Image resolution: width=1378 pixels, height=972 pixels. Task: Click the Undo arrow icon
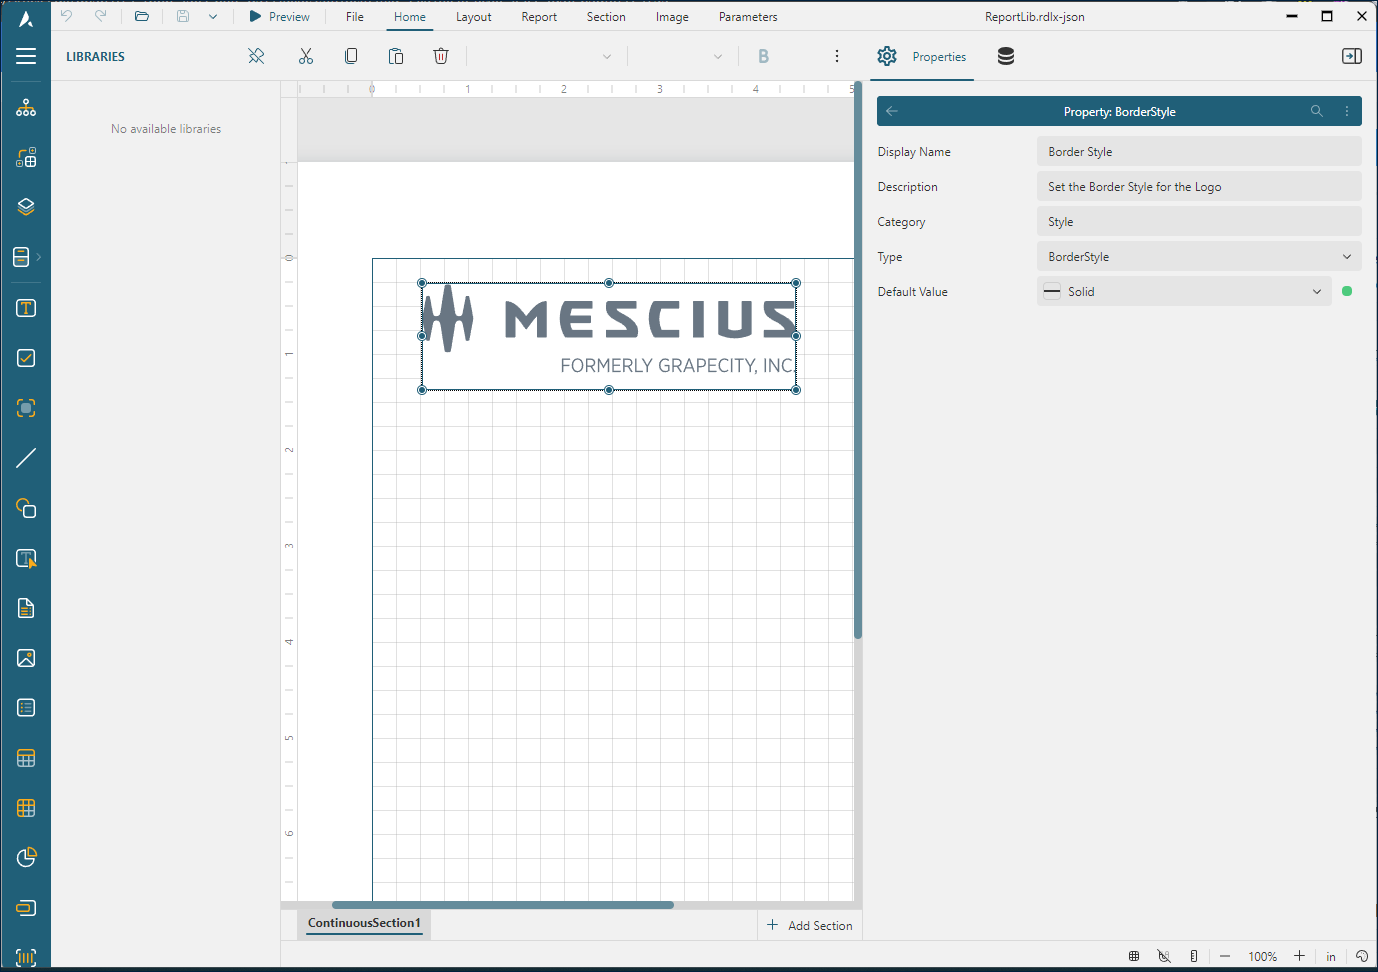coord(66,16)
